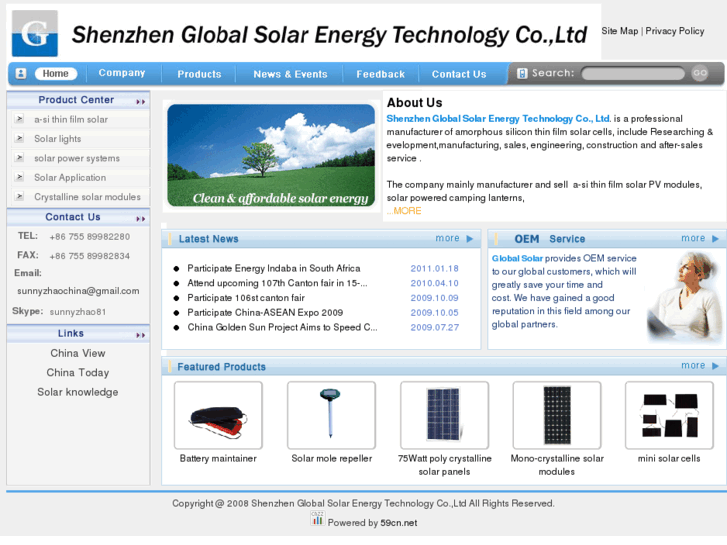Open the China Today link
Screen dimensions: 727x545
click(78, 372)
